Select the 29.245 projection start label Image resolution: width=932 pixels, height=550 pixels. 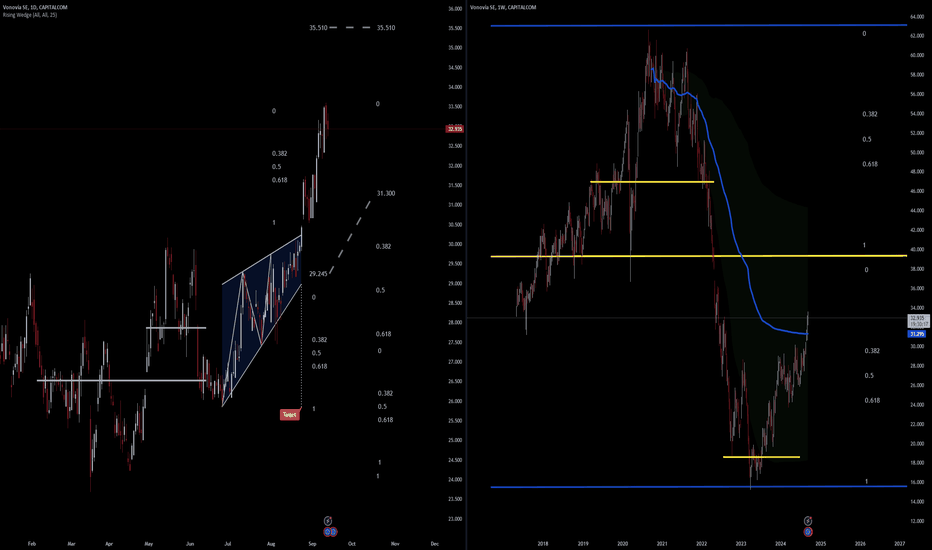pyautogui.click(x=318, y=274)
